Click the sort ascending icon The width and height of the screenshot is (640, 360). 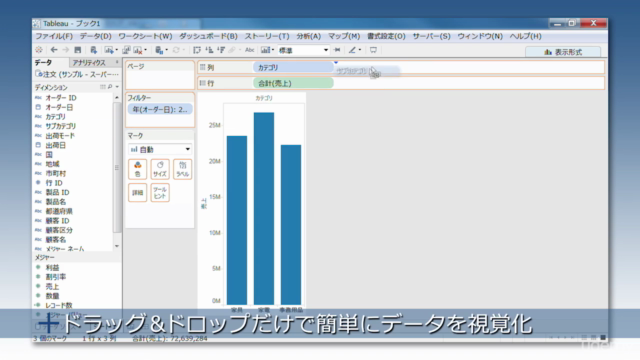point(209,50)
